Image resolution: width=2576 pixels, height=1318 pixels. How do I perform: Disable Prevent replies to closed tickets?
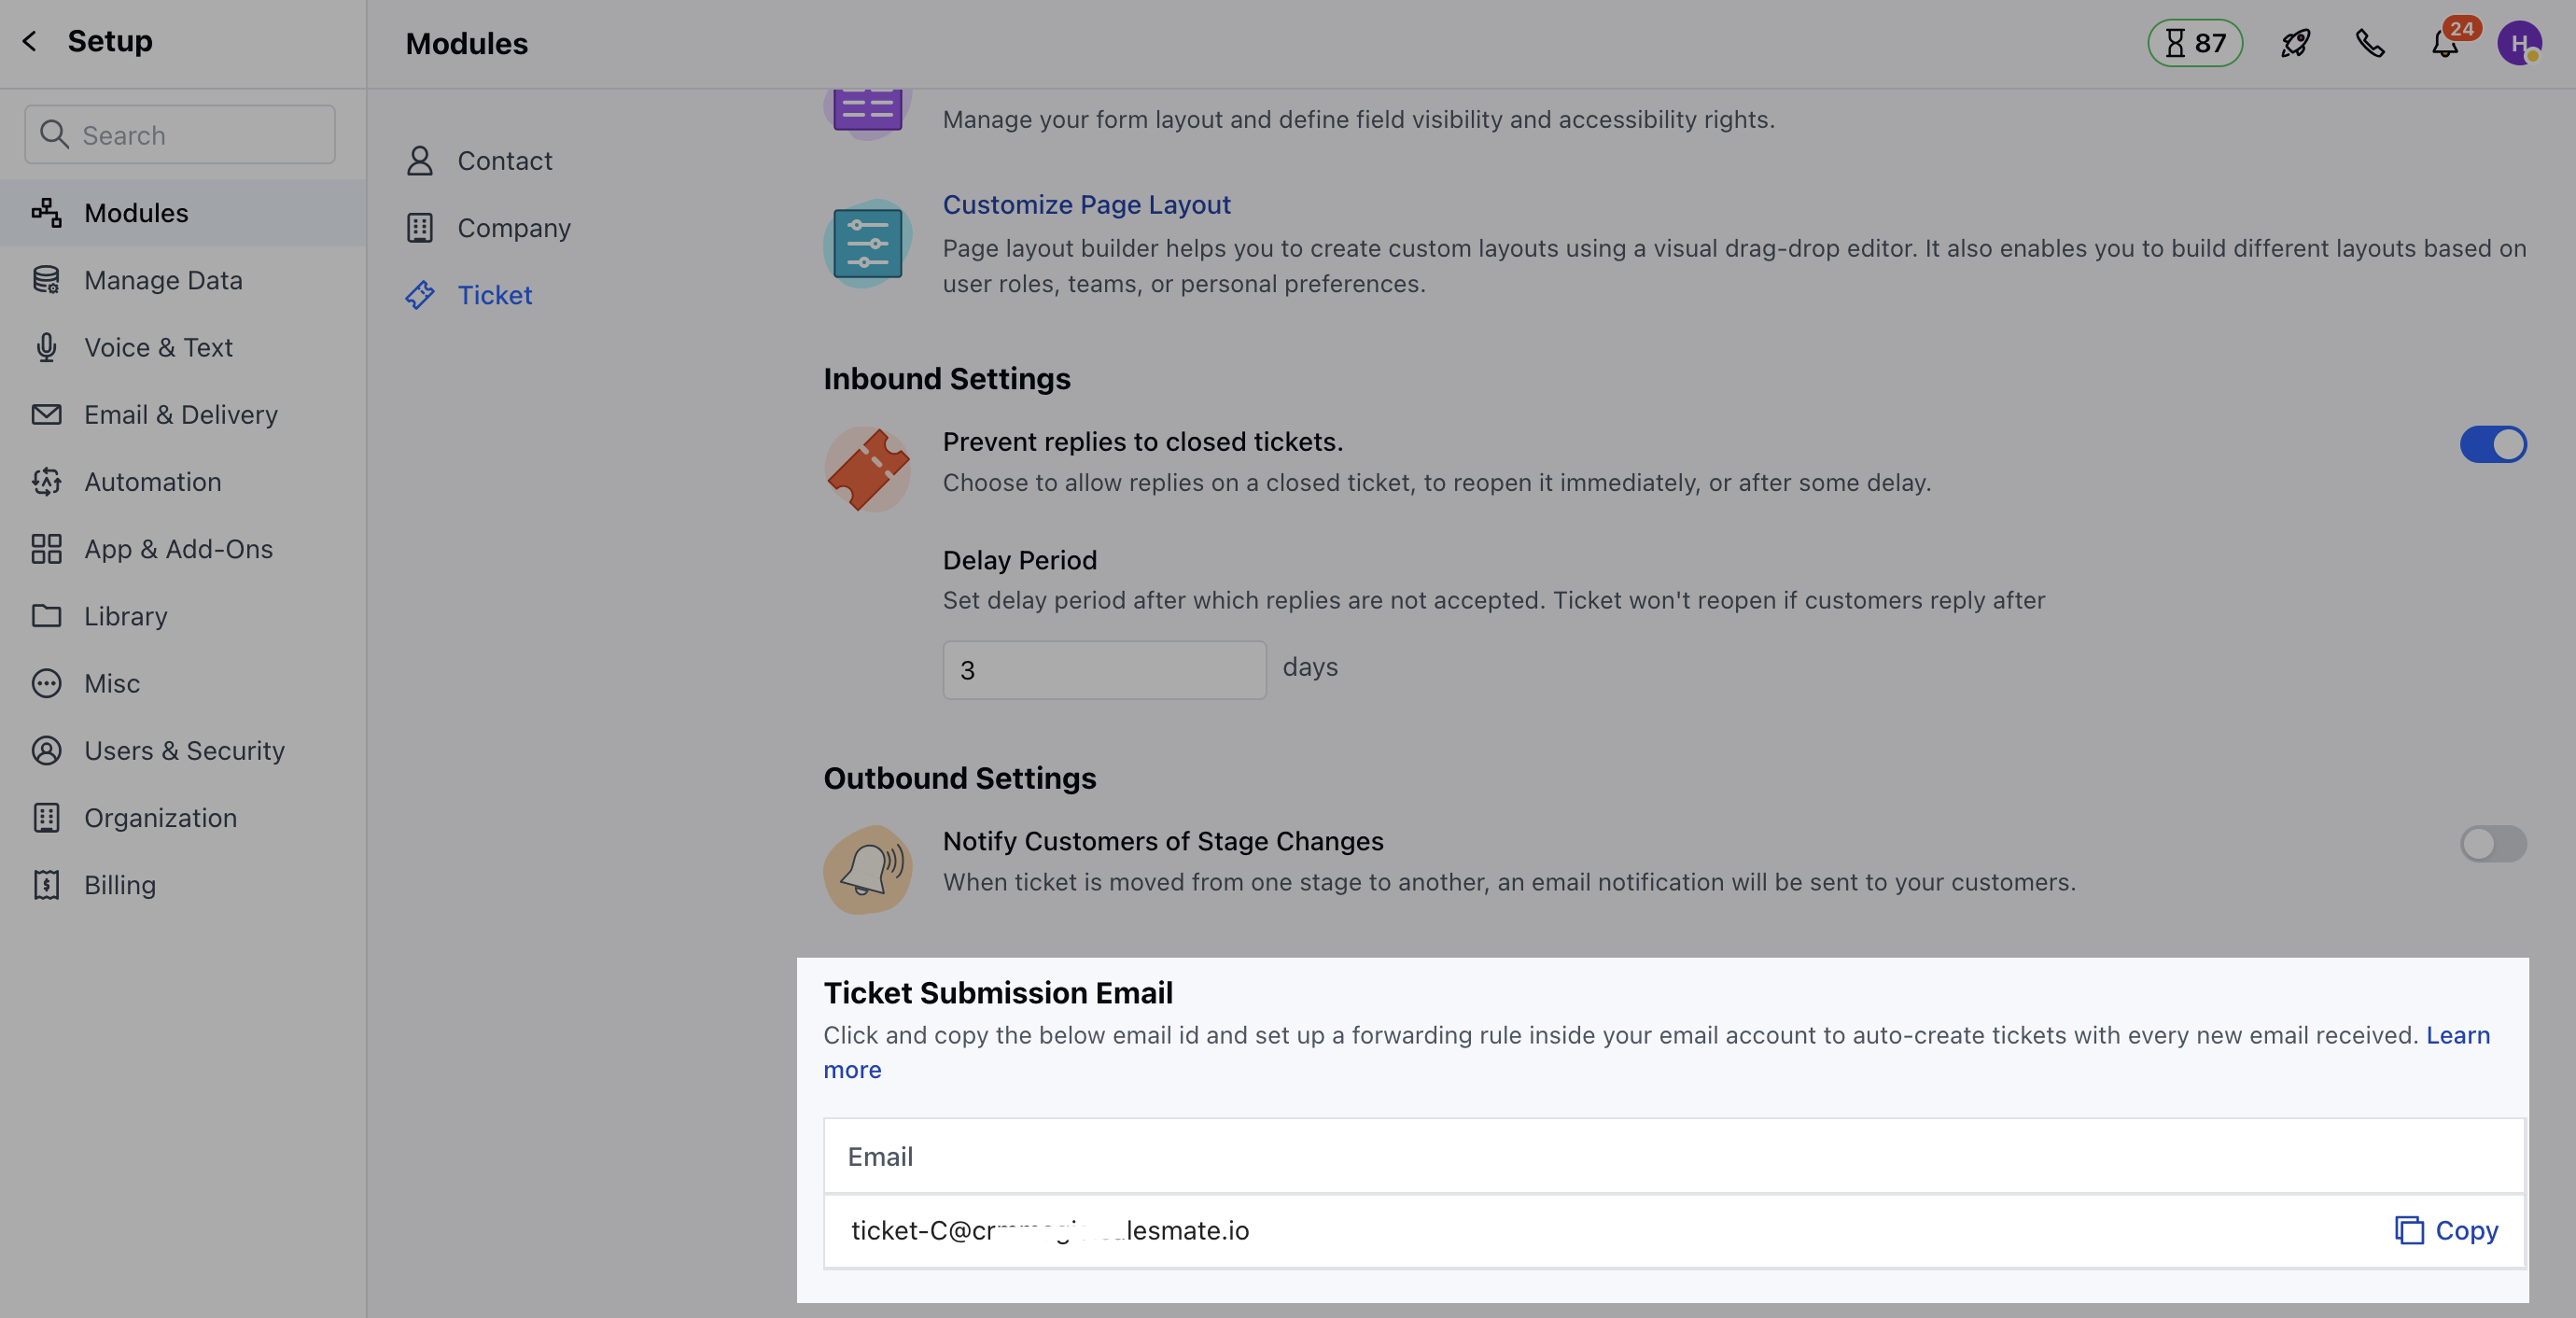[x=2492, y=444]
